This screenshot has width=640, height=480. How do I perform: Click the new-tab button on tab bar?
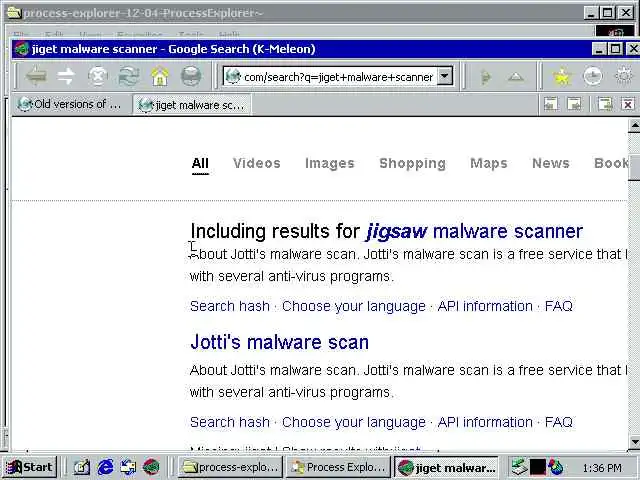[x=605, y=104]
